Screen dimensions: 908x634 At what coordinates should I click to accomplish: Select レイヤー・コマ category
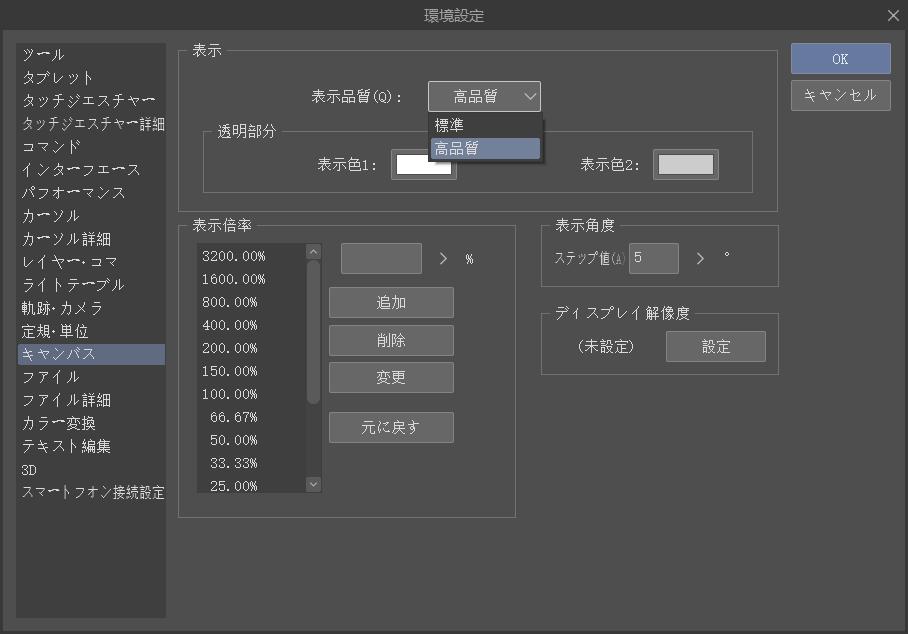pyautogui.click(x=91, y=262)
